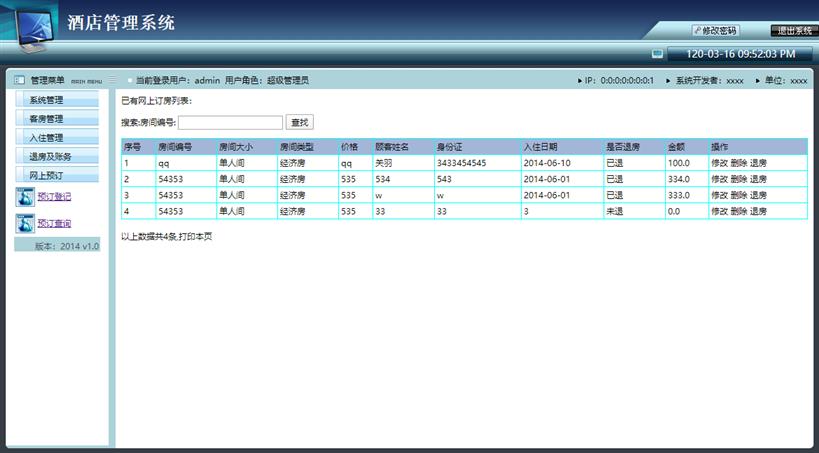819x453 pixels.
Task: Open the 预订登记 link
Action: point(54,197)
